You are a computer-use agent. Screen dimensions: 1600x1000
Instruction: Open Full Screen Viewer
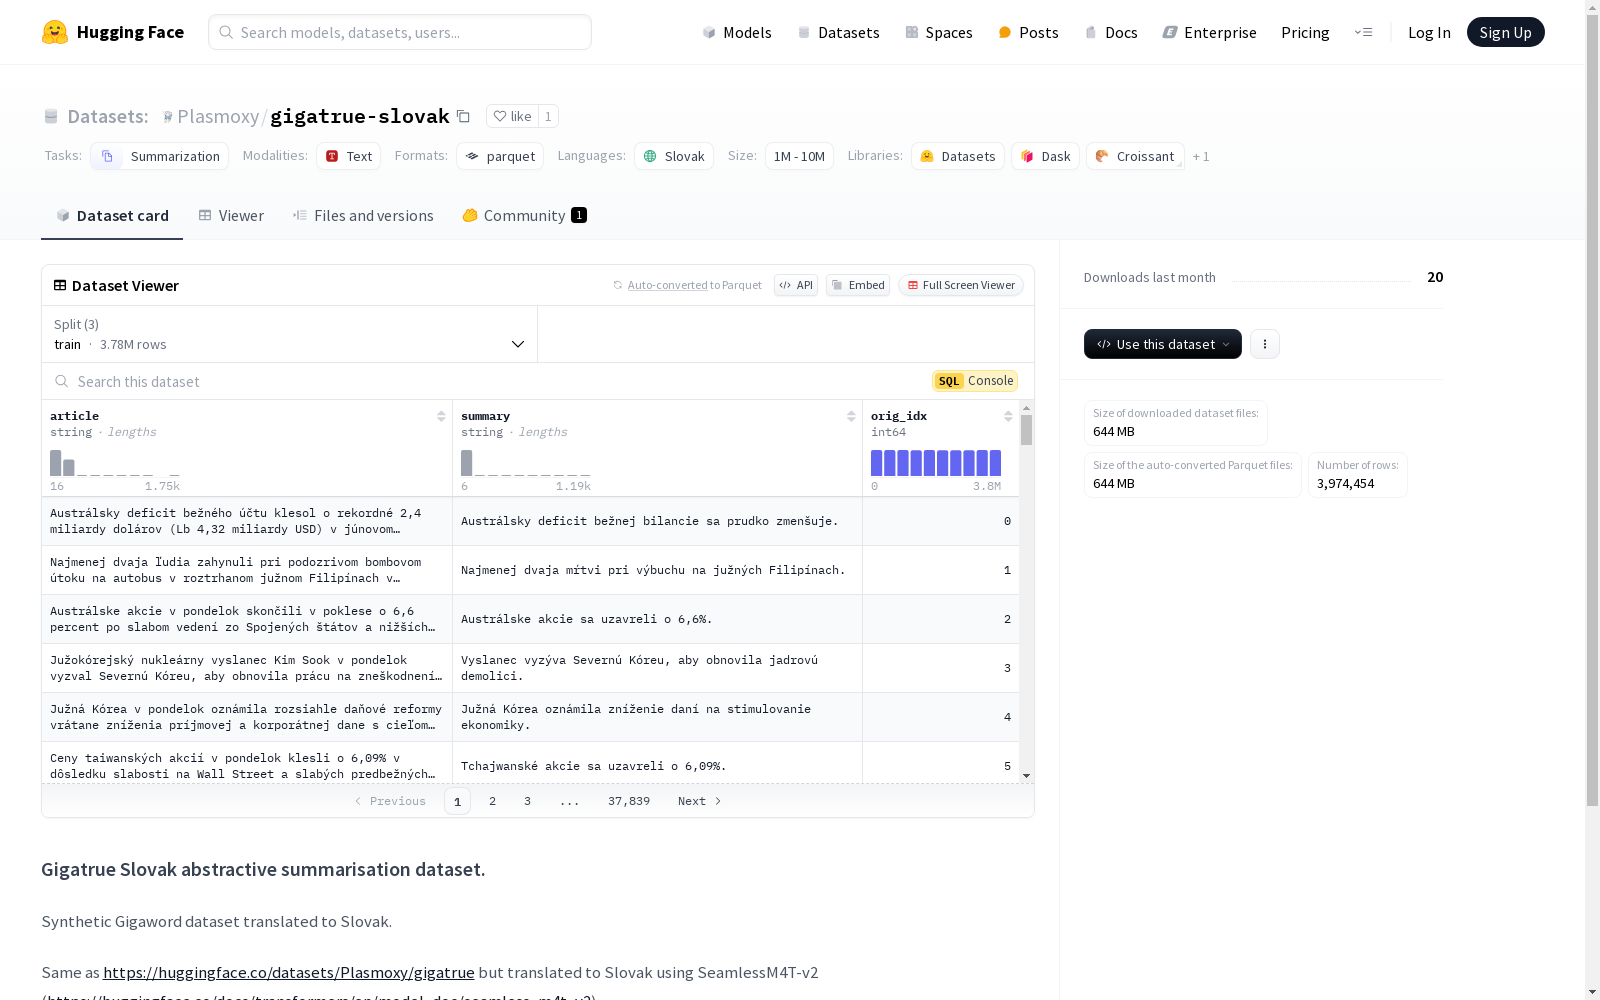[x=961, y=285]
